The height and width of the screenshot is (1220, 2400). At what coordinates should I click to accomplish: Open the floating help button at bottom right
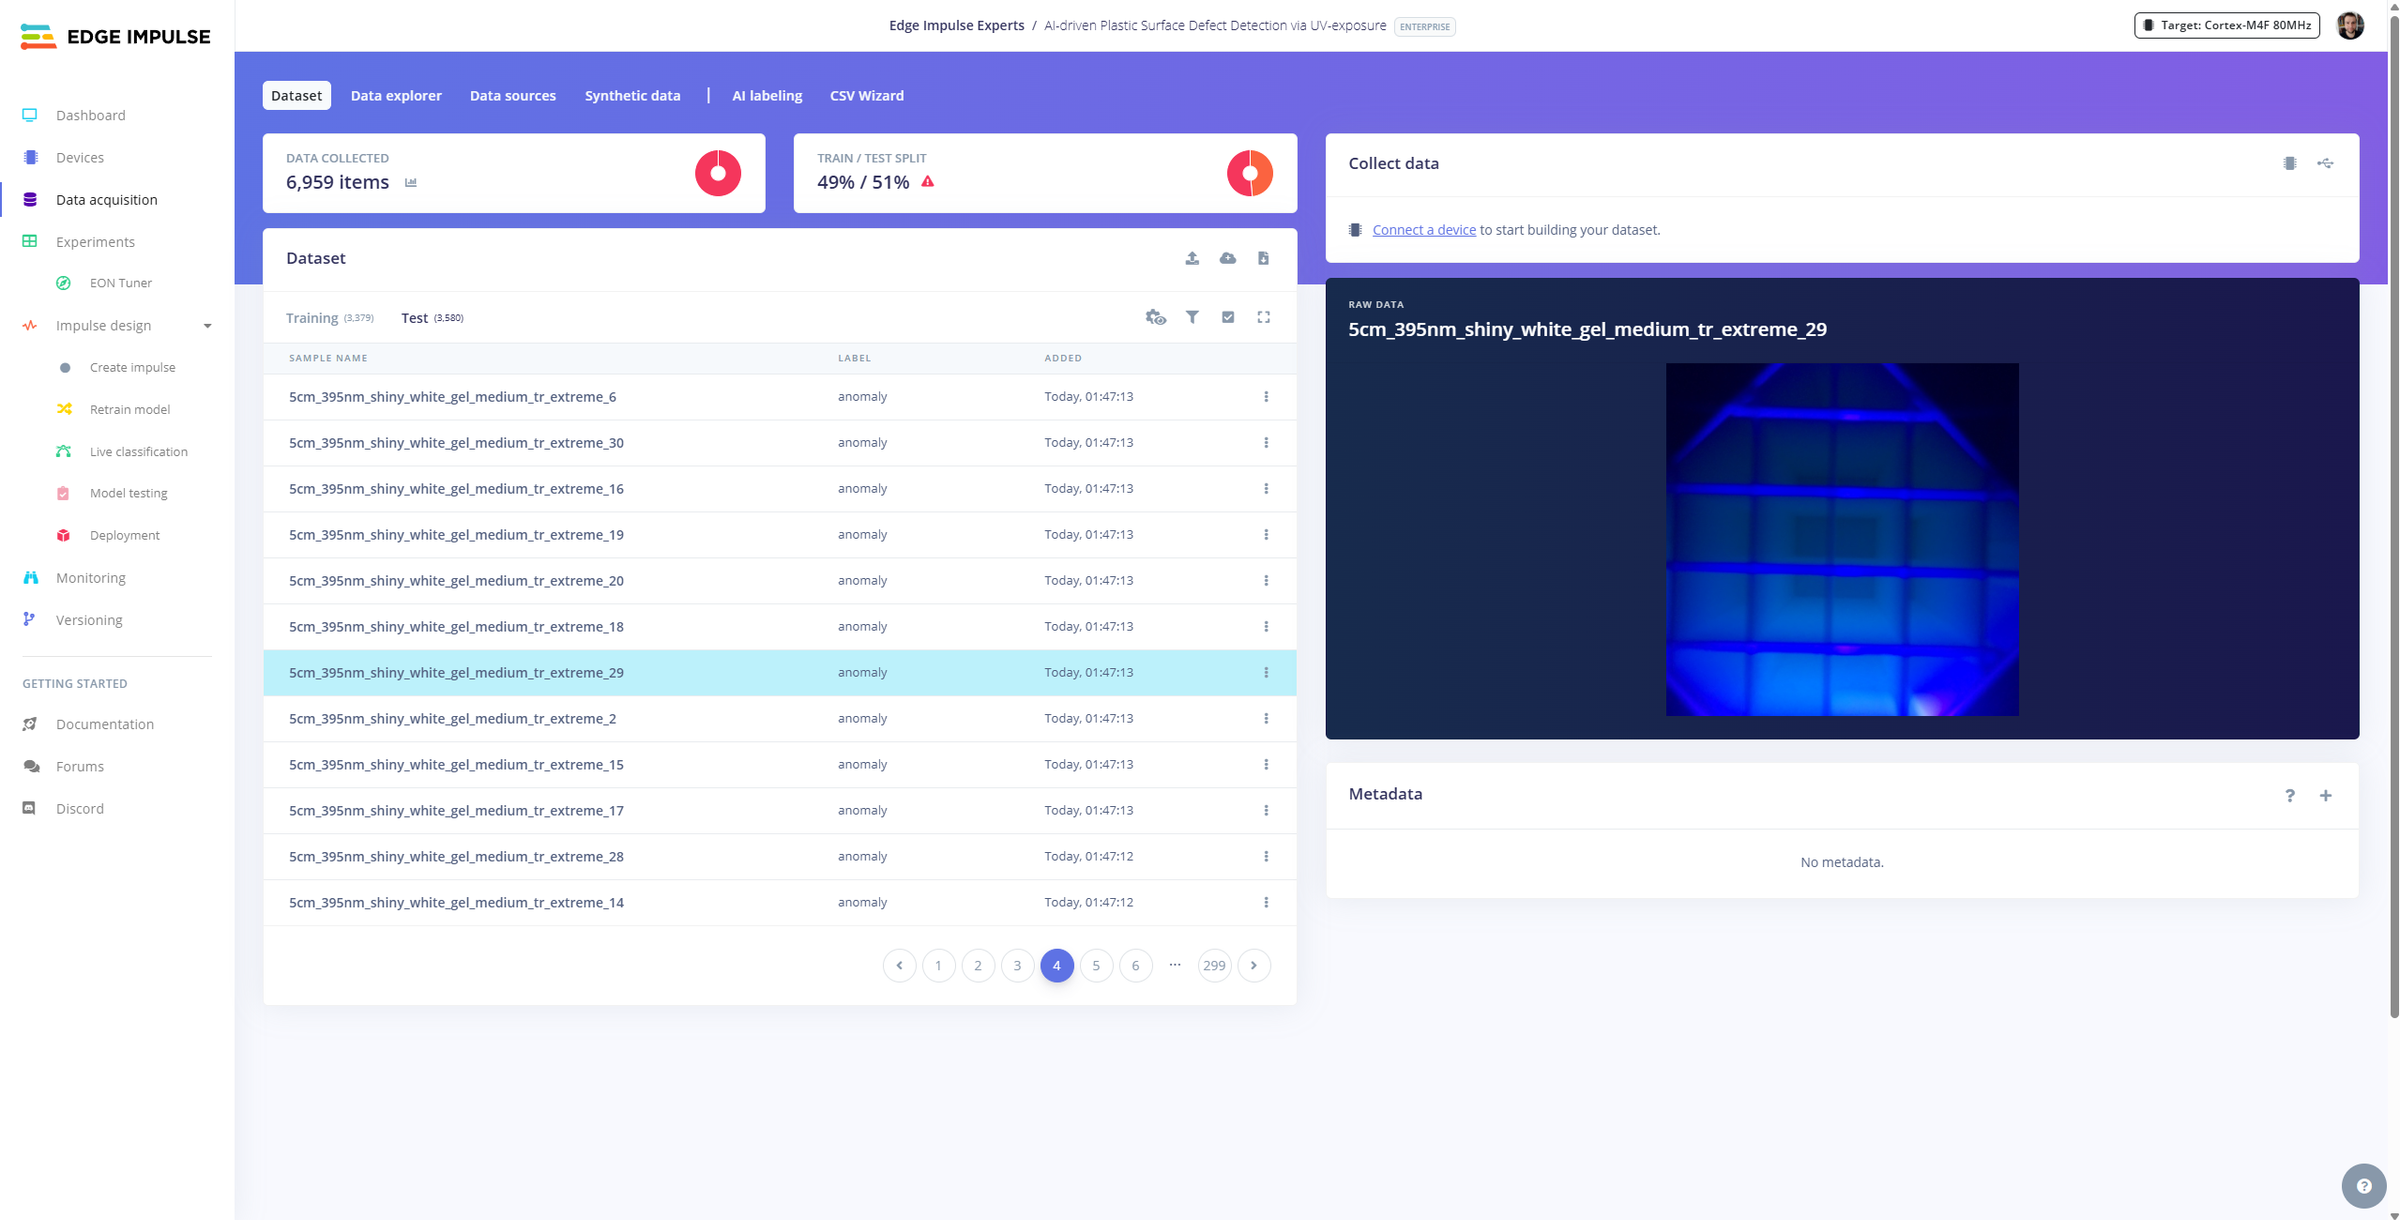pos(2364,1186)
